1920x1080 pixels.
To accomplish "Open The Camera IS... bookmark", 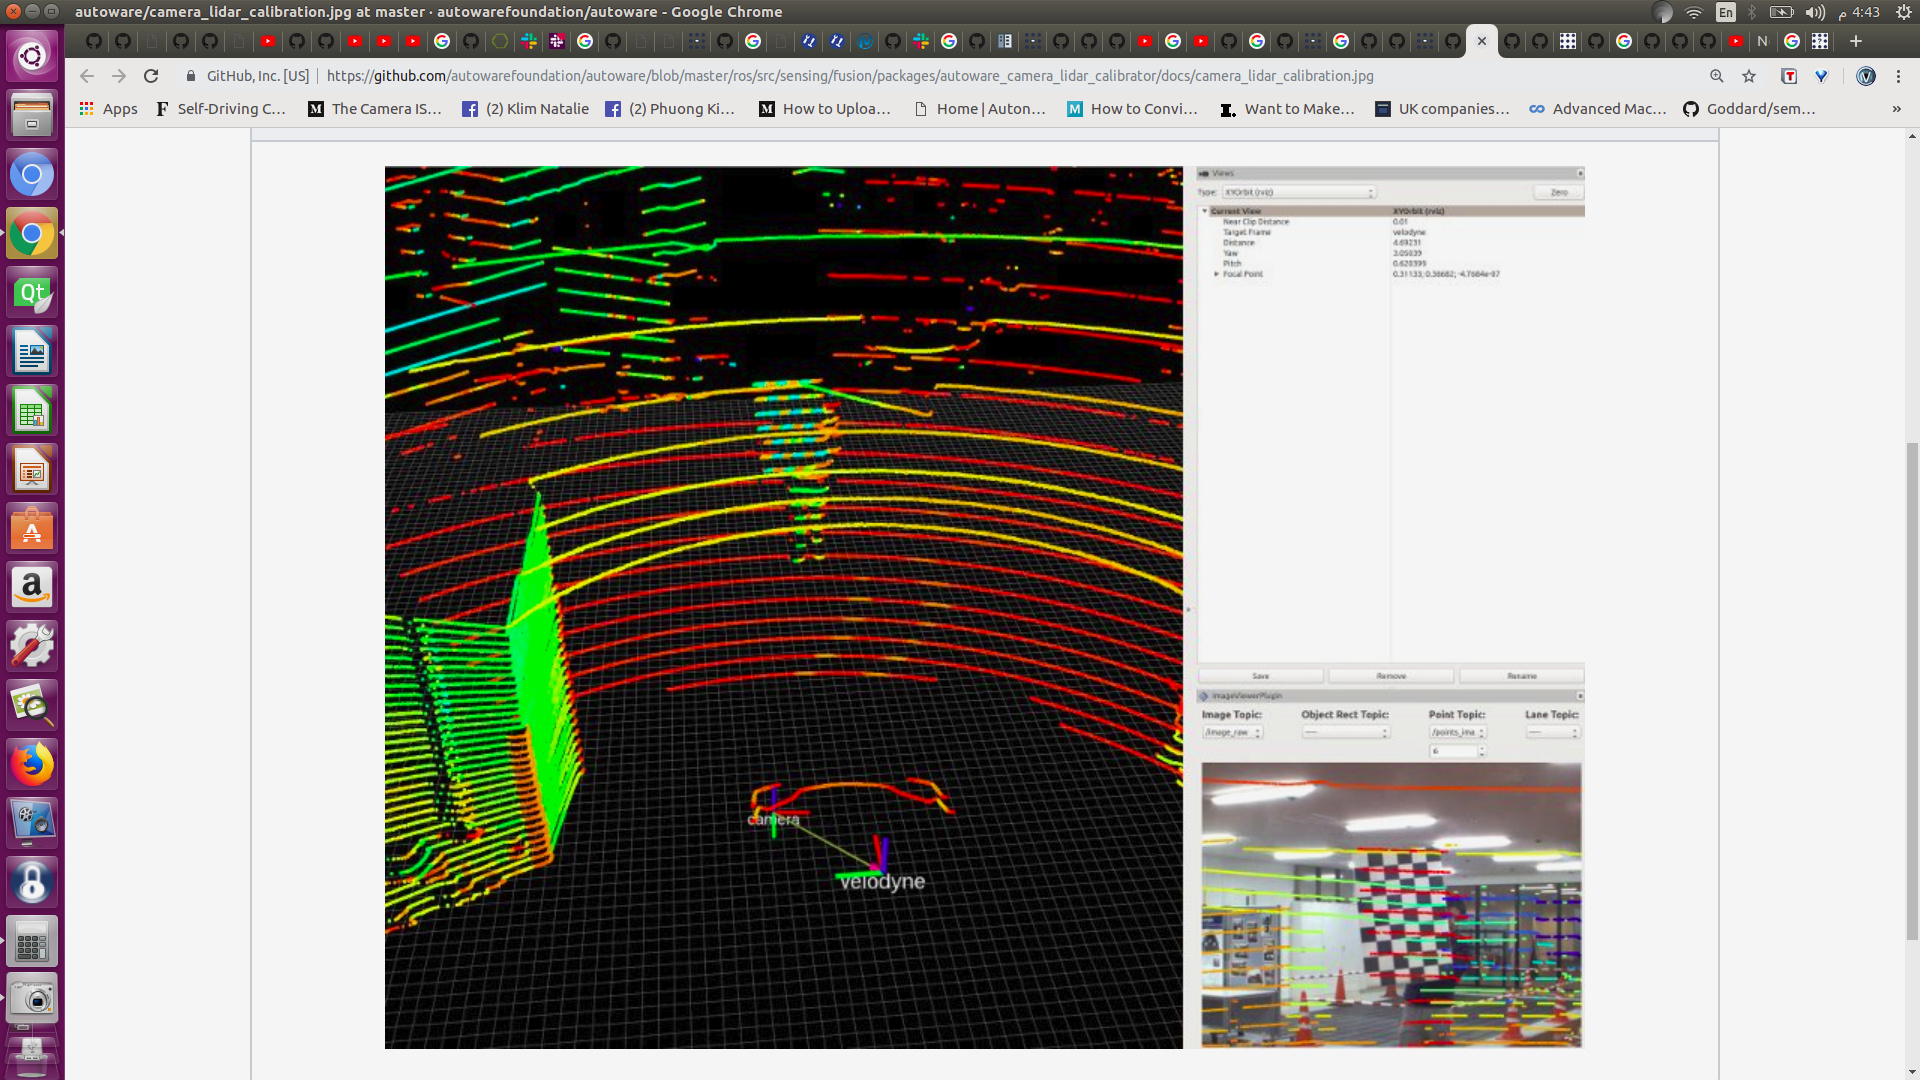I will coord(375,109).
